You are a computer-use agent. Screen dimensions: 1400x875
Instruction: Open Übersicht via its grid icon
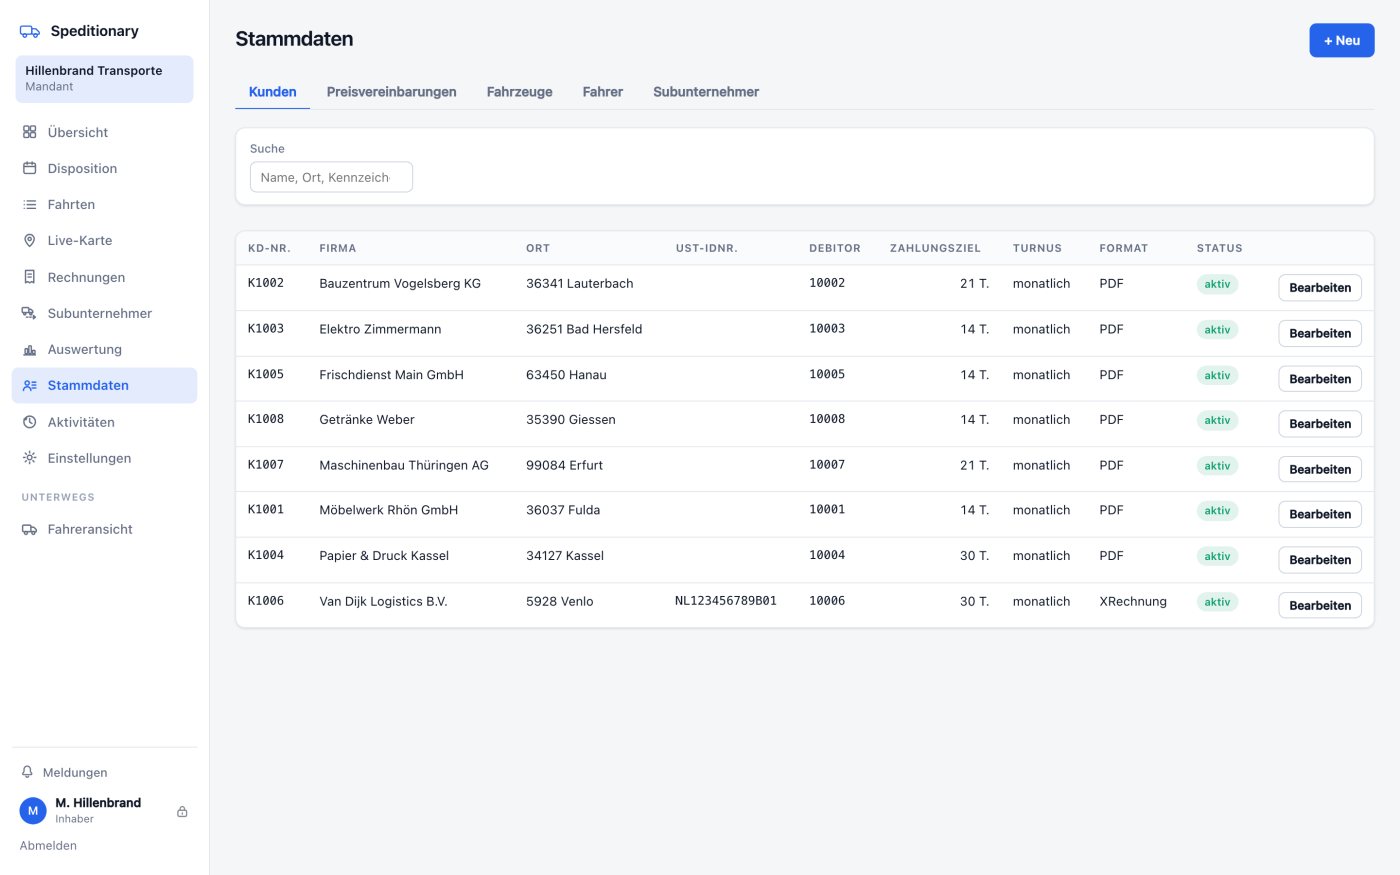pos(30,132)
